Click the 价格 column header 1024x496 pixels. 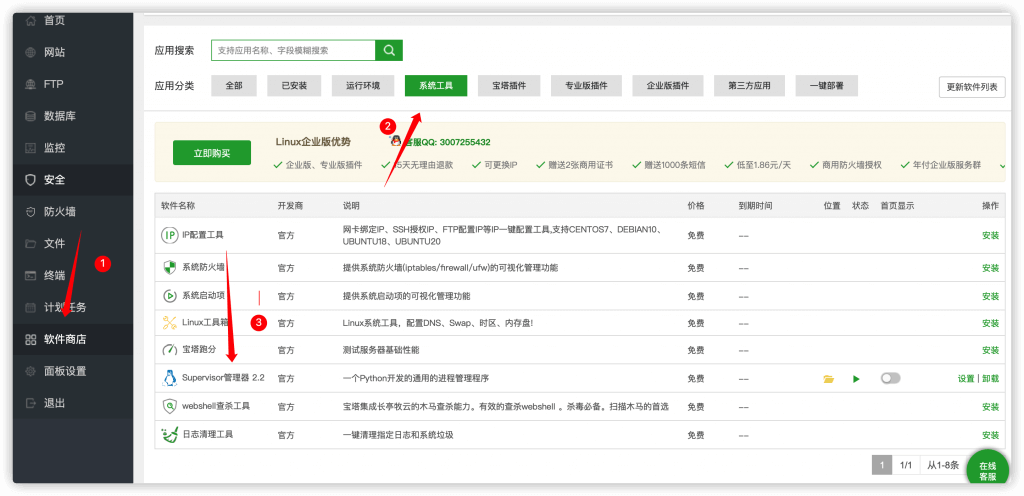(696, 206)
